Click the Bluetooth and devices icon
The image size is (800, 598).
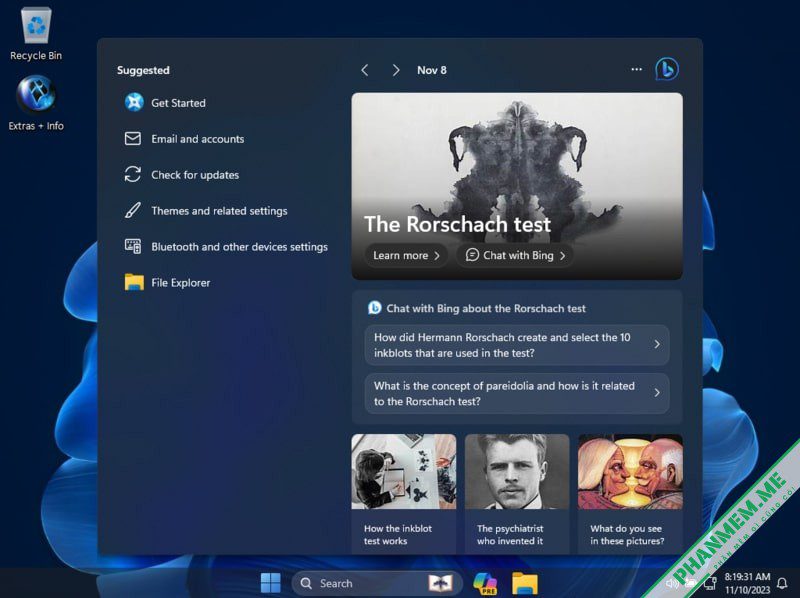(133, 246)
